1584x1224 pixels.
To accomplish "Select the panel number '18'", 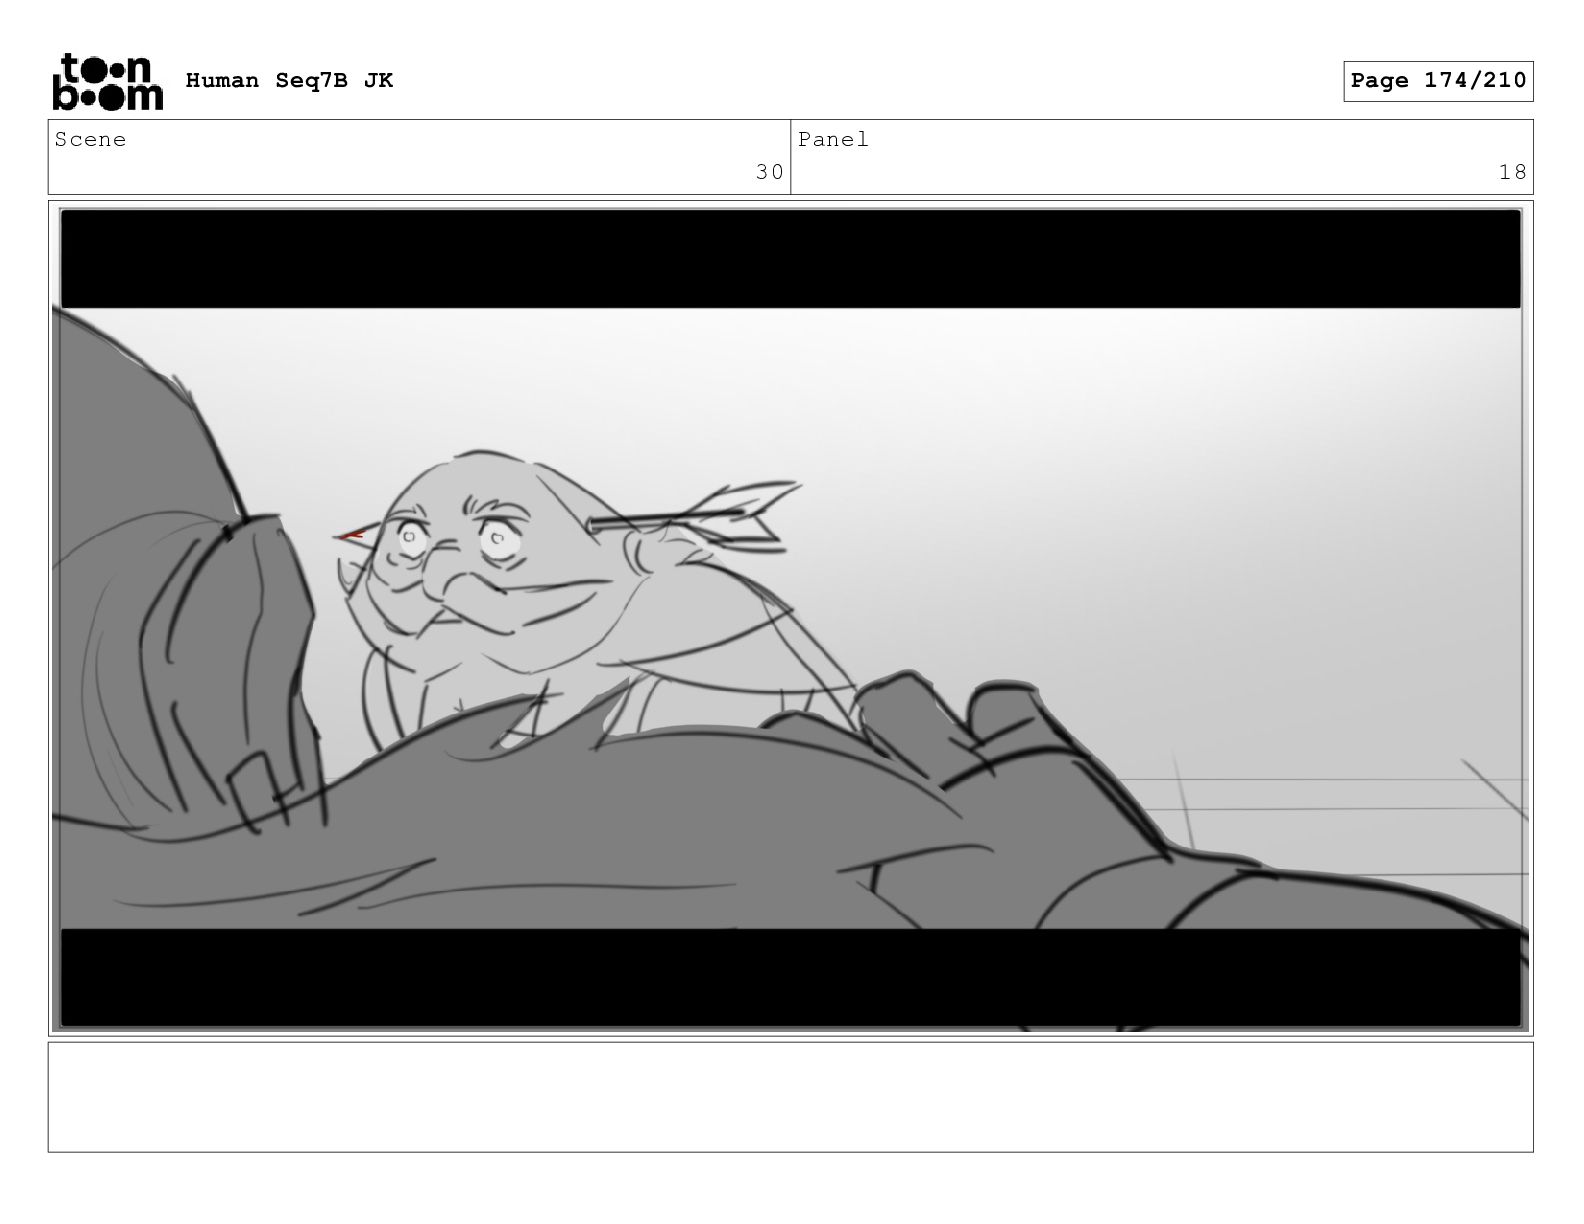I will 1512,172.
